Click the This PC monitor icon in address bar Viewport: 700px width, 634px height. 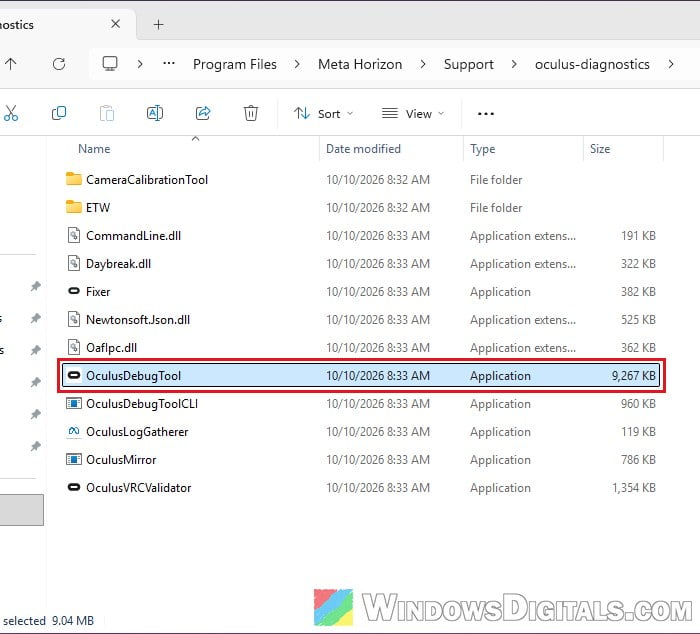click(x=110, y=64)
